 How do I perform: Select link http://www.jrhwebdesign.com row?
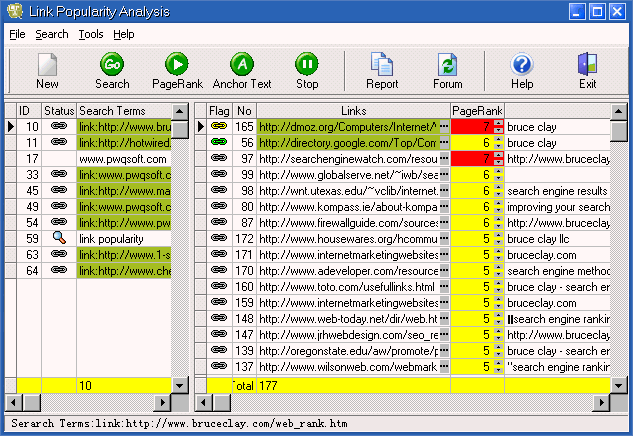[349, 335]
